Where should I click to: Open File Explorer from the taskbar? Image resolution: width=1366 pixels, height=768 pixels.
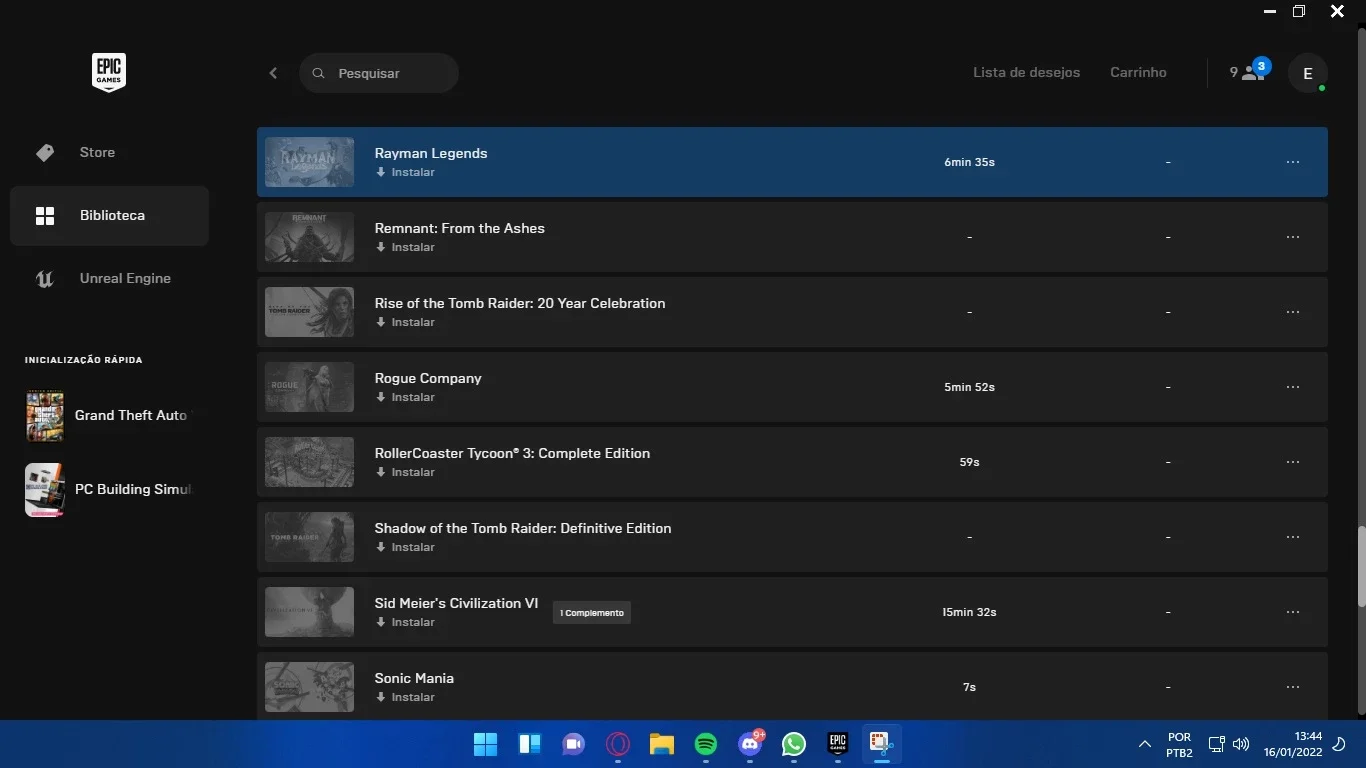pos(662,744)
